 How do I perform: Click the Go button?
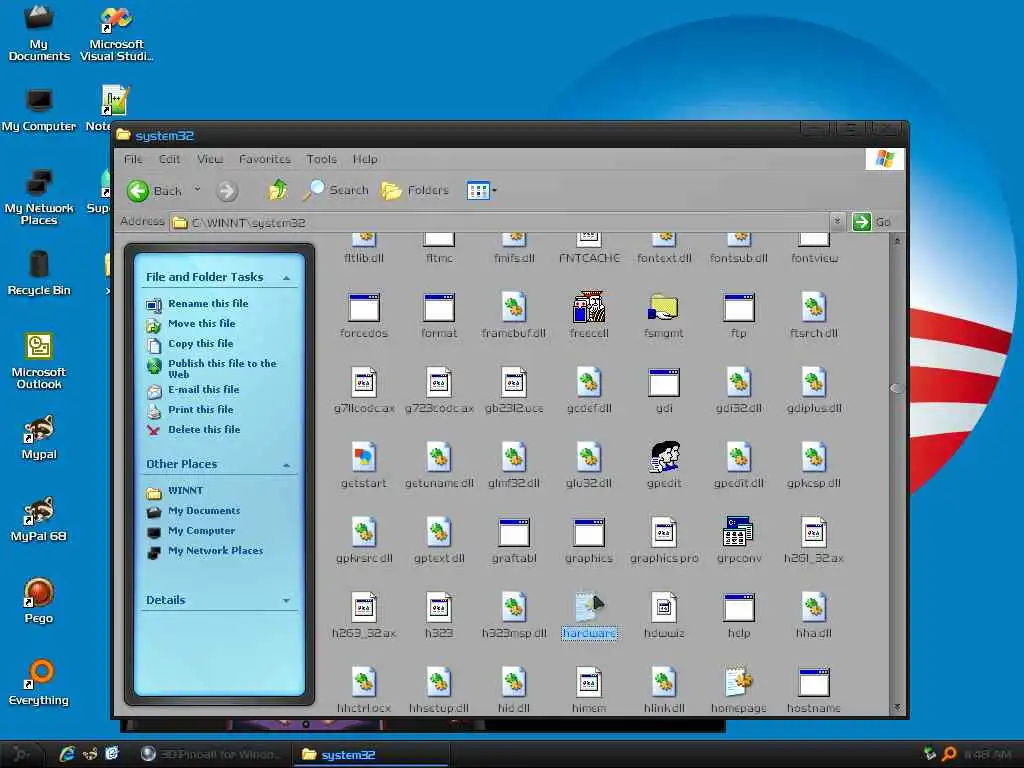pos(872,222)
